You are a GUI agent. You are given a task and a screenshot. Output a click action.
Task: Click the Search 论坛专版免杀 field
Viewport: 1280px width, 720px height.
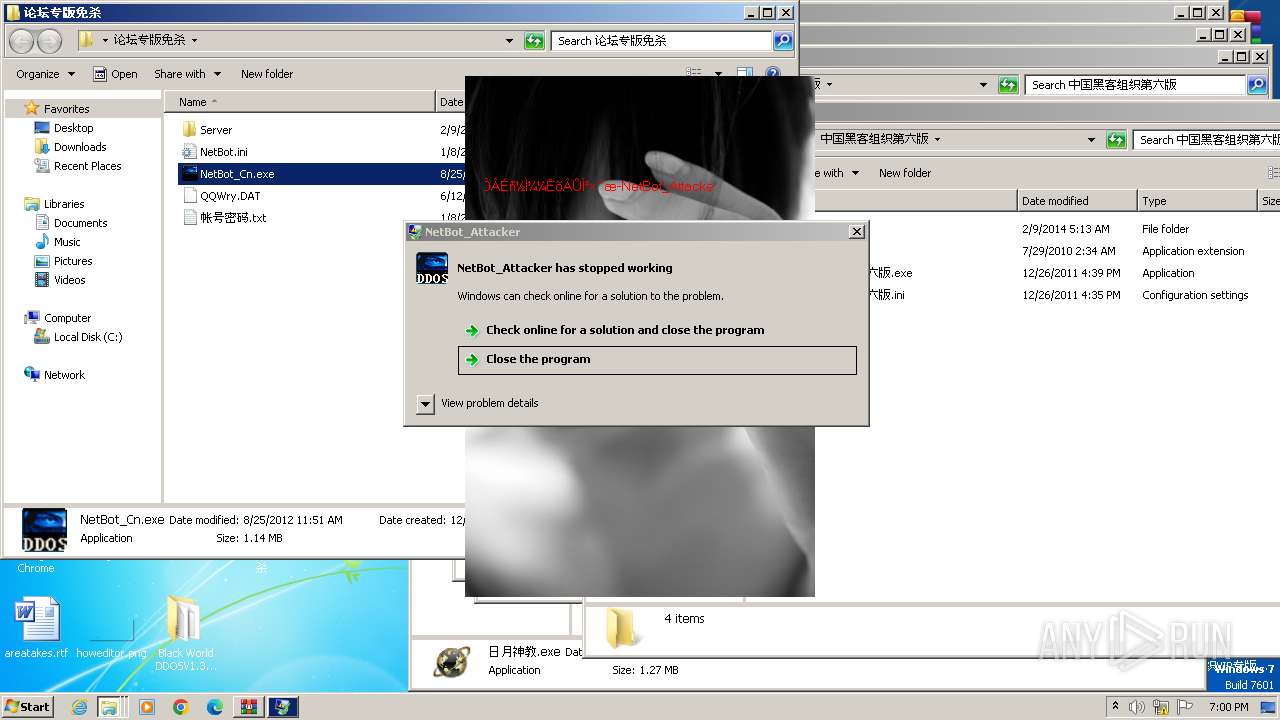[x=662, y=41]
